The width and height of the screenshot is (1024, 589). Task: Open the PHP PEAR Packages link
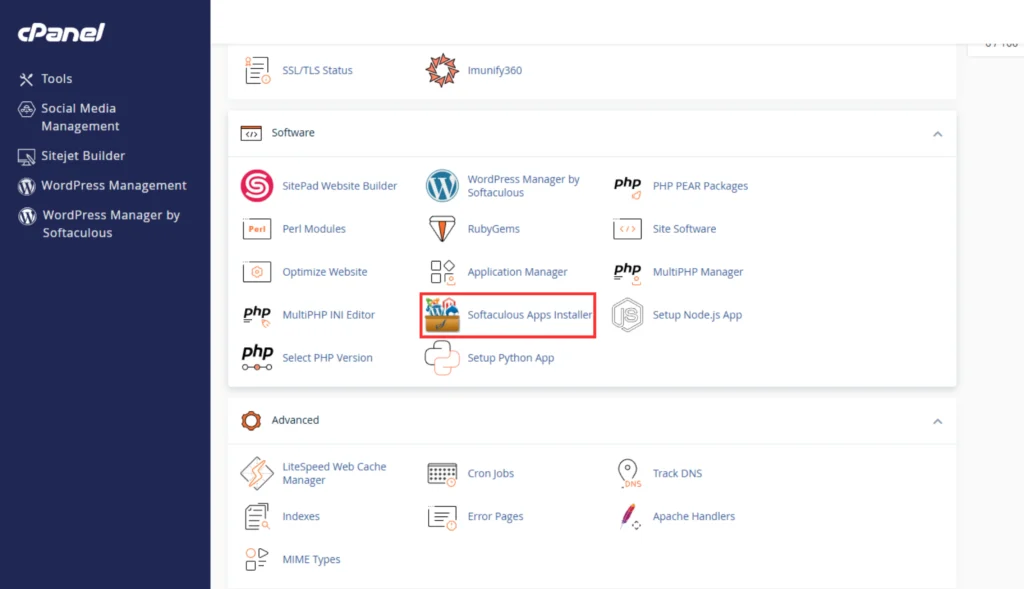pos(700,186)
